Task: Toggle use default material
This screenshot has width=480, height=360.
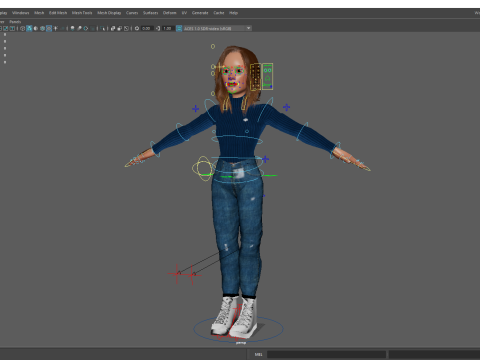Action: click(36, 28)
